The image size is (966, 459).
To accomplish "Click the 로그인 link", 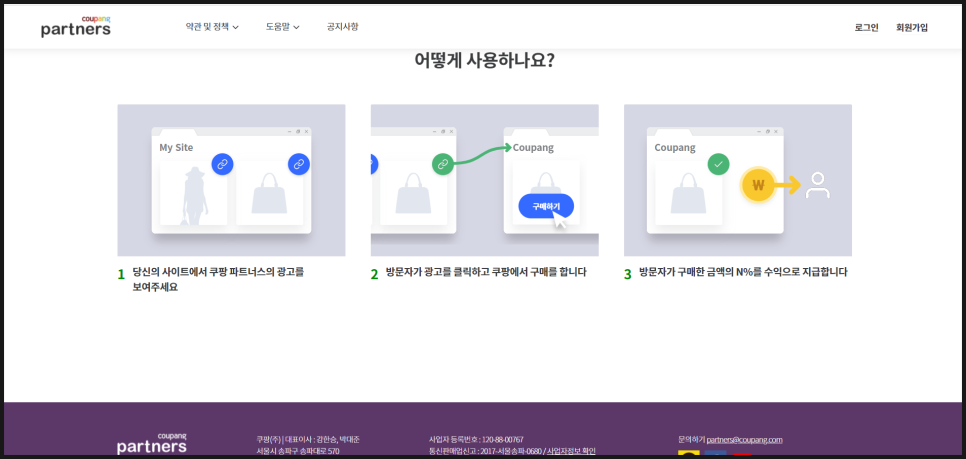I will pyautogui.click(x=866, y=28).
